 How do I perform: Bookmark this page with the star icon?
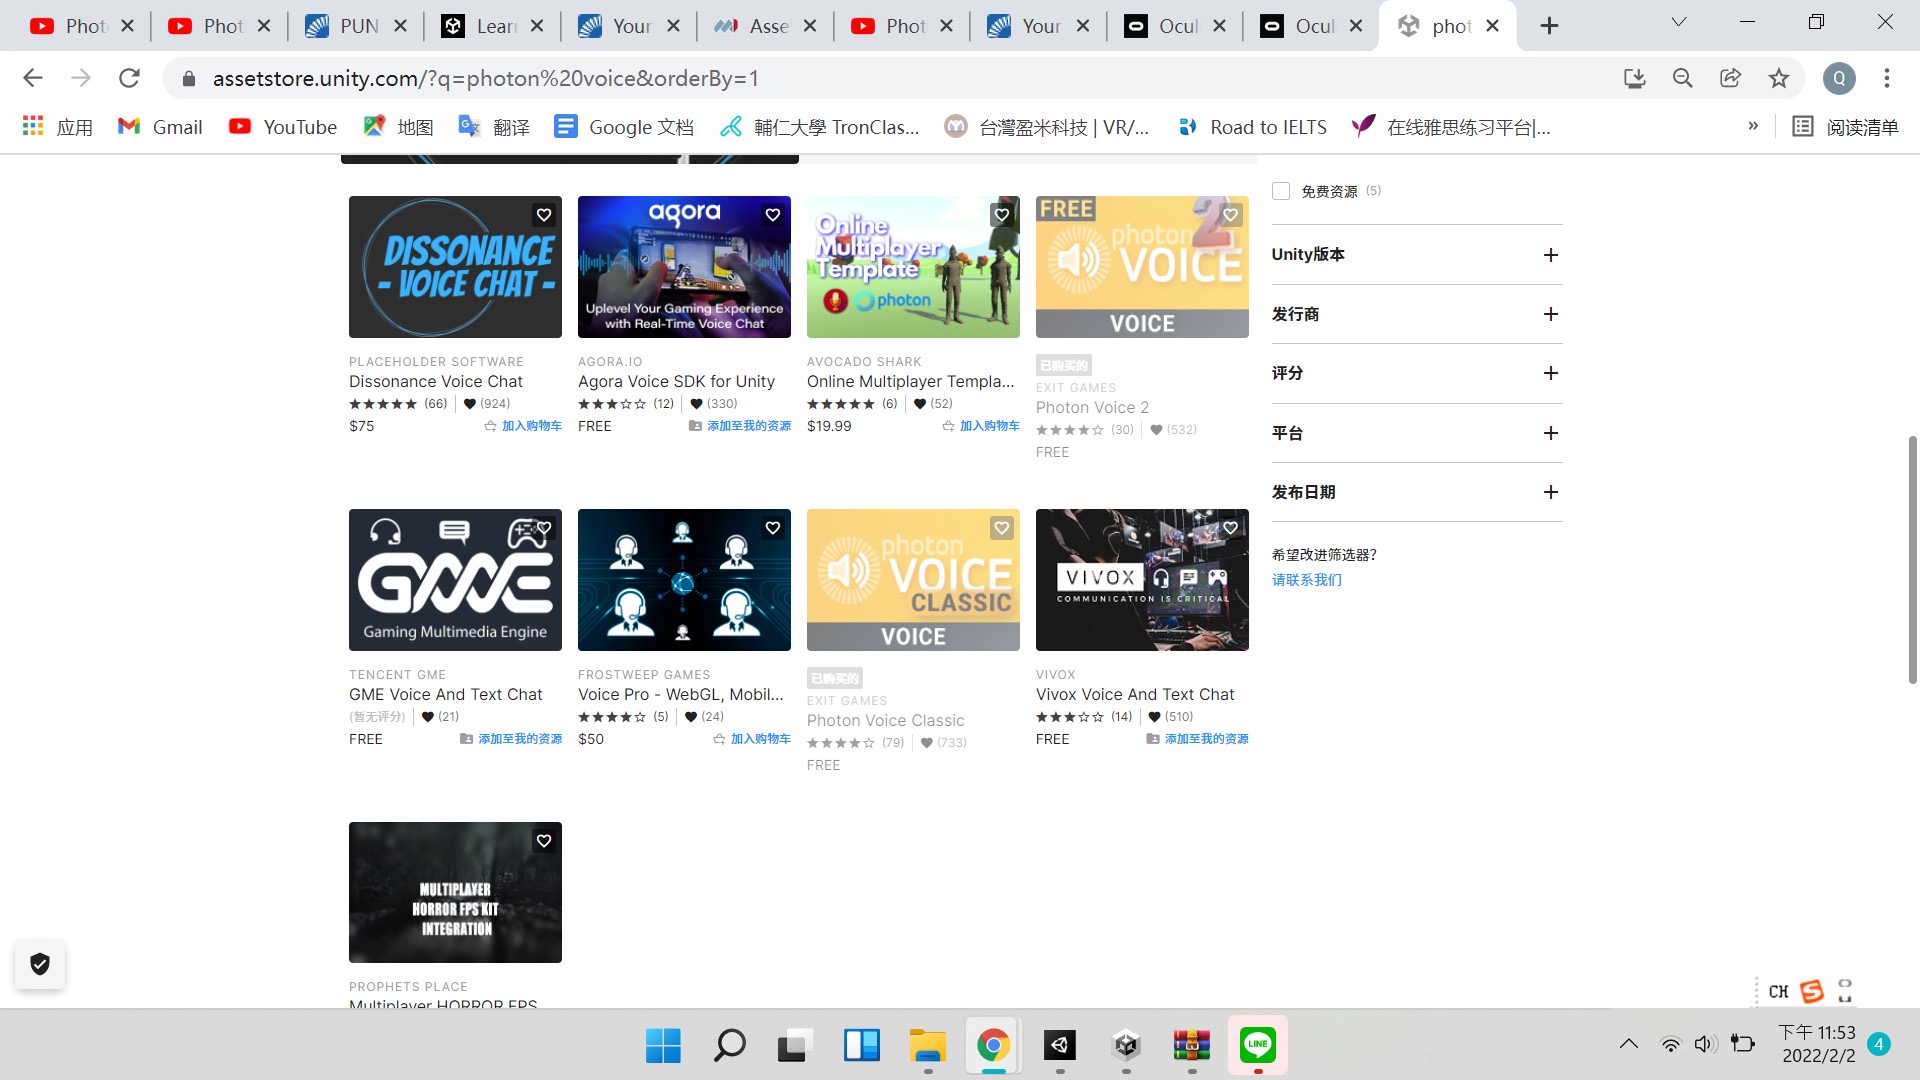point(1779,78)
